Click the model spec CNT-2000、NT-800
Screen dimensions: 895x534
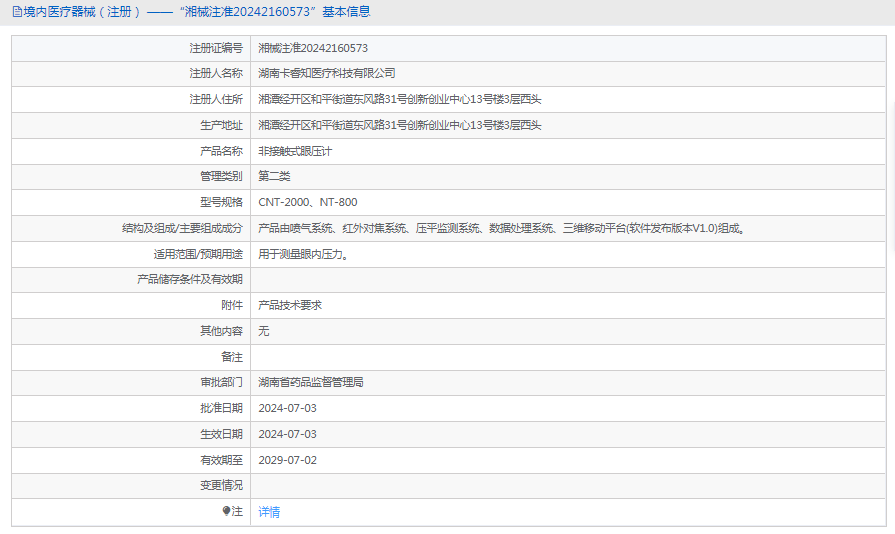click(x=308, y=202)
